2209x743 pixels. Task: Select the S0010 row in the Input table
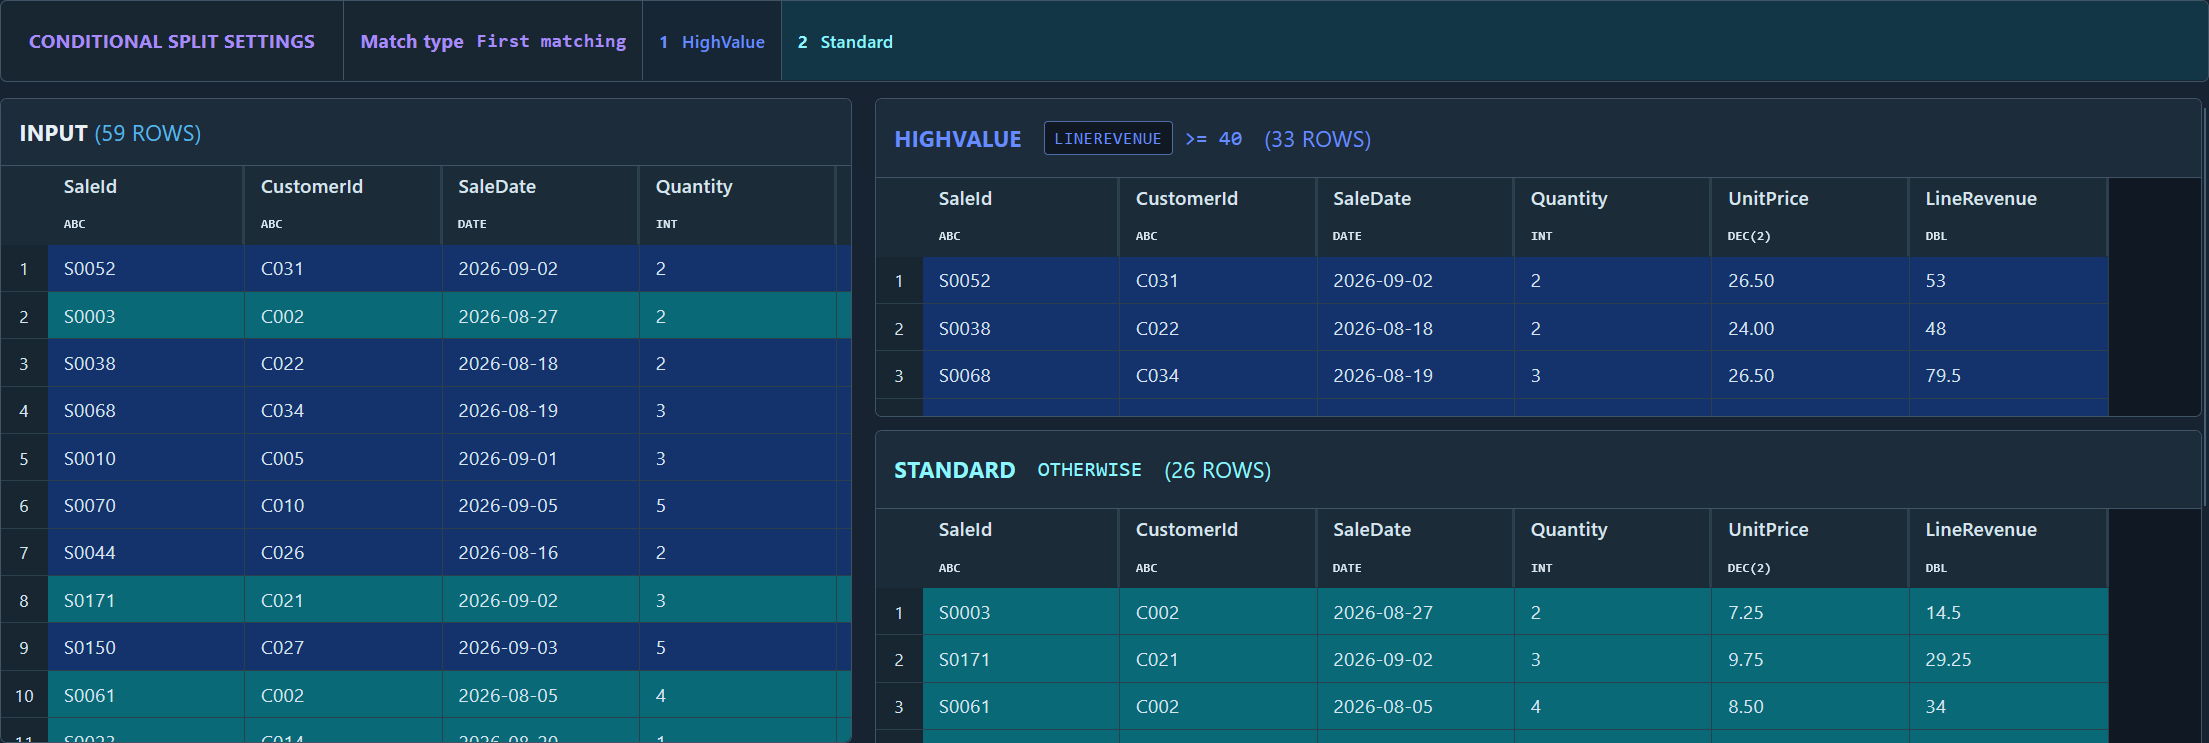(426, 458)
